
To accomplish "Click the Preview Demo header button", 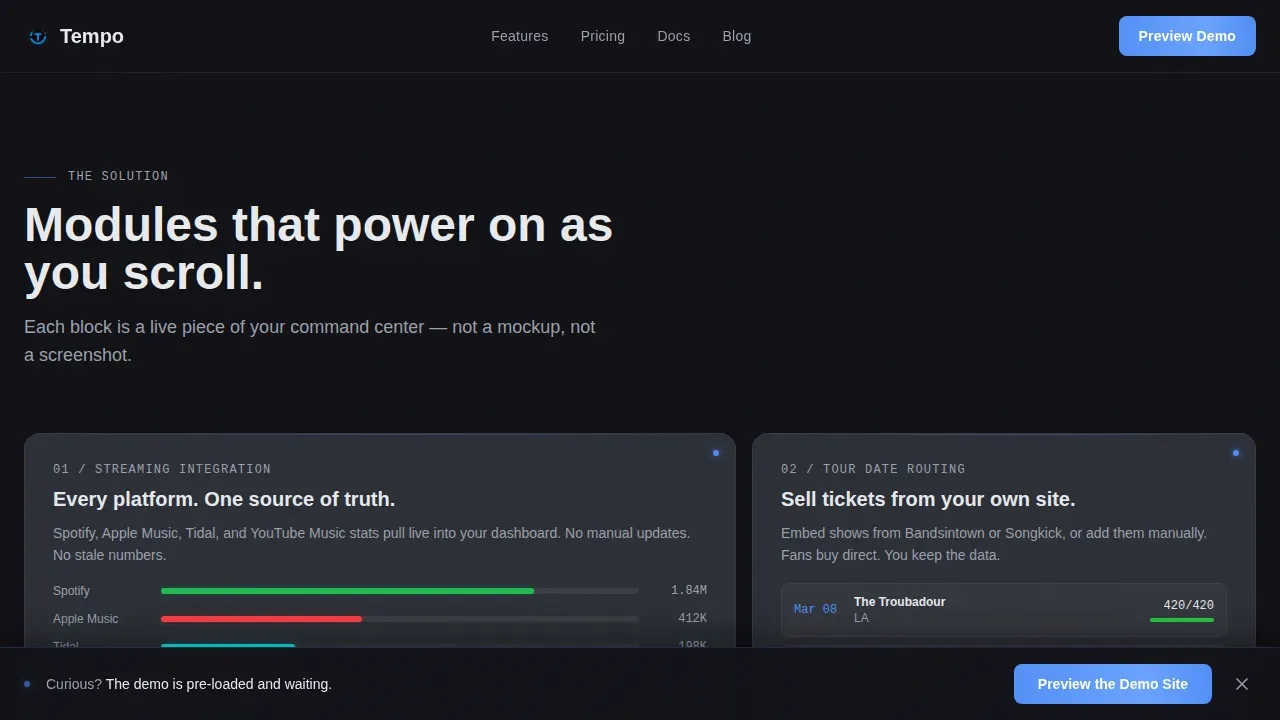I will click(1187, 36).
